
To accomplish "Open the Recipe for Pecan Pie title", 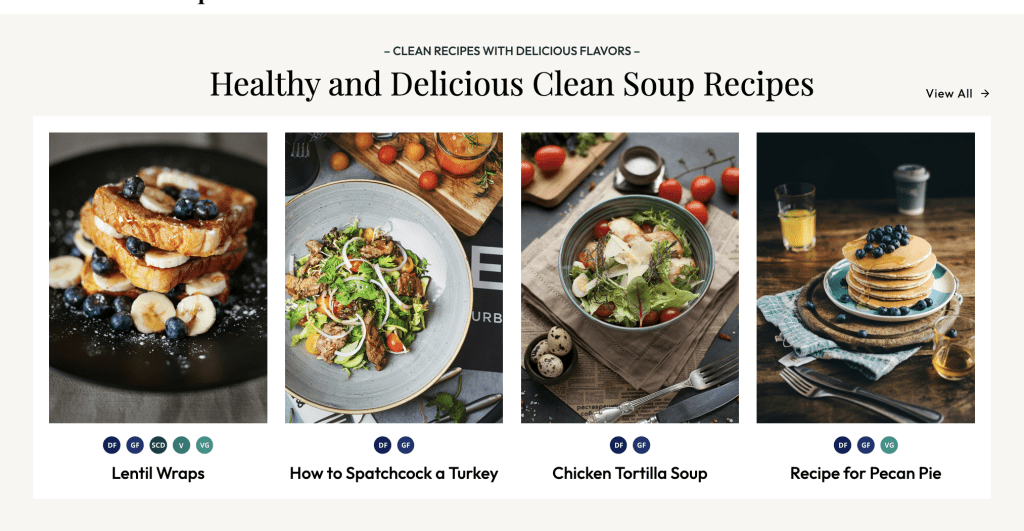I will coord(865,474).
